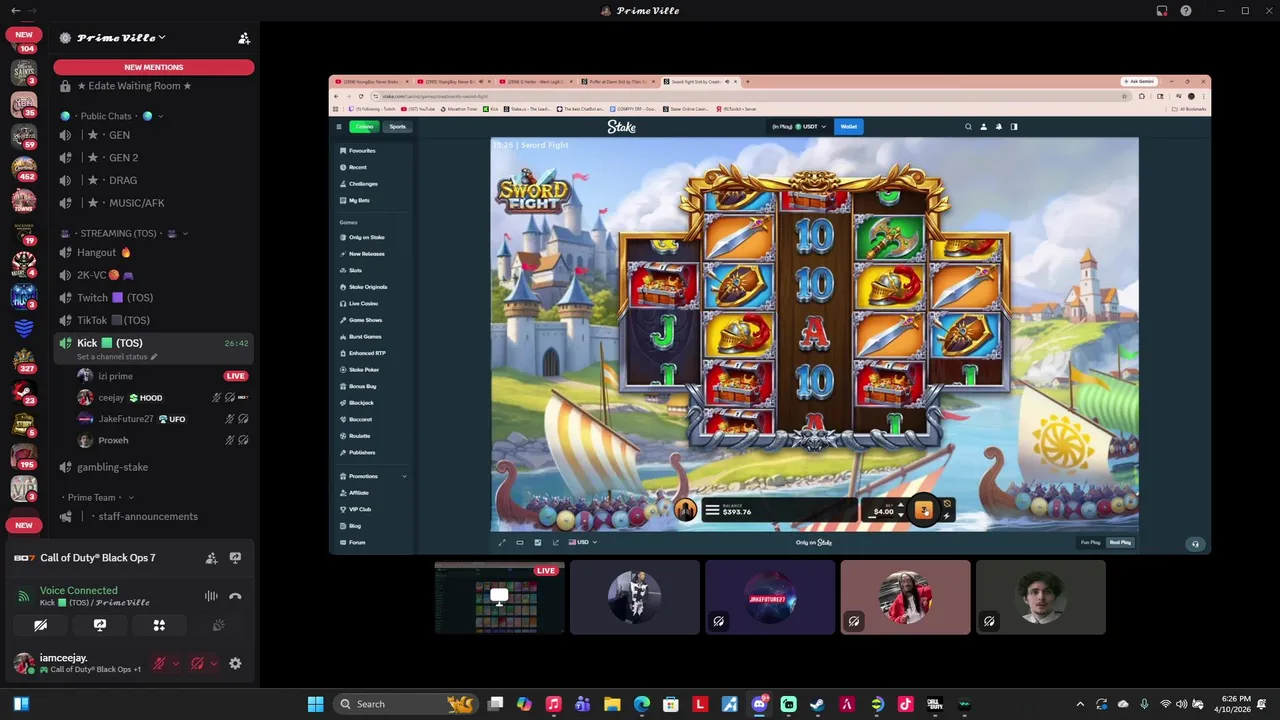Screen dimensions: 1280x720
Task: Open user settings gear icon
Action: (235, 663)
